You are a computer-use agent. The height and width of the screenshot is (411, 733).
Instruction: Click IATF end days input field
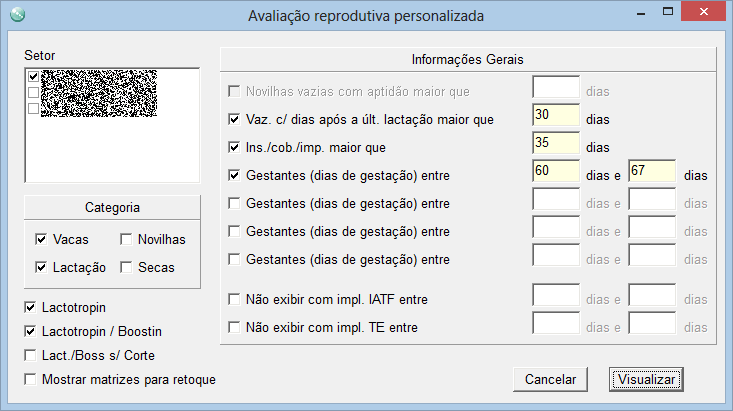pyautogui.click(x=652, y=295)
